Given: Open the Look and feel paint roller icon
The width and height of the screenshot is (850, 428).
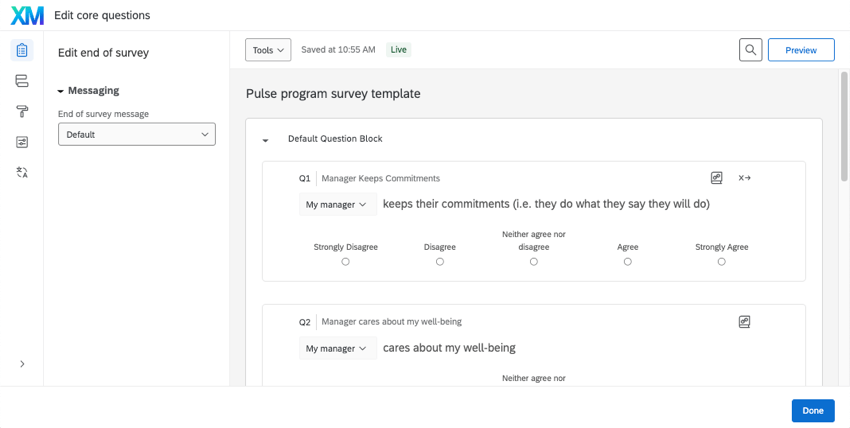Looking at the screenshot, I should [x=22, y=112].
